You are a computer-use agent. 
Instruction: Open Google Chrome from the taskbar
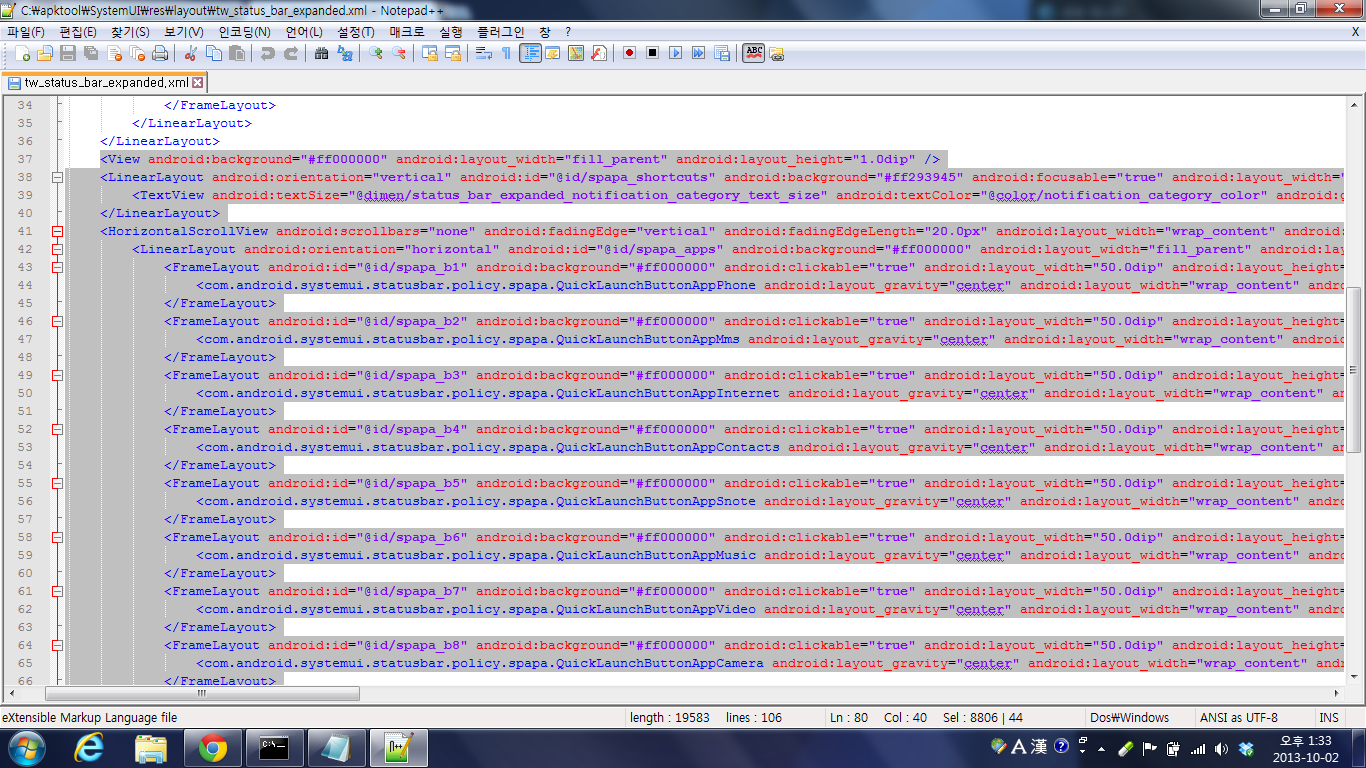click(212, 747)
